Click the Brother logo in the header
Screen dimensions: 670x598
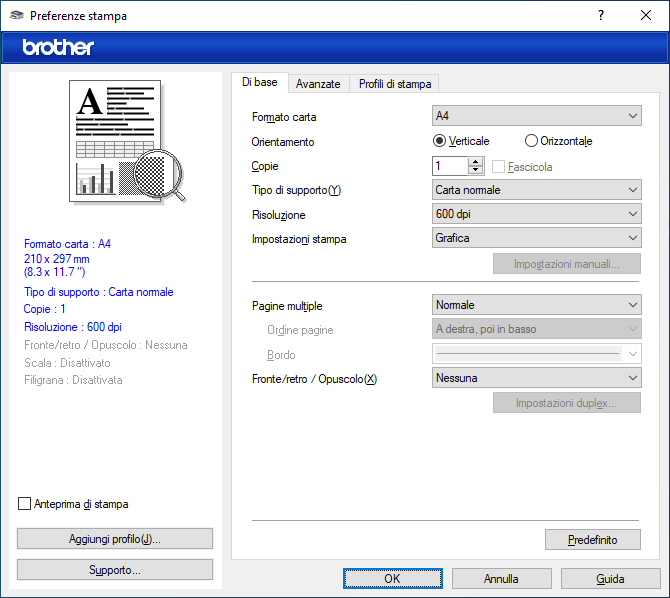(x=58, y=47)
